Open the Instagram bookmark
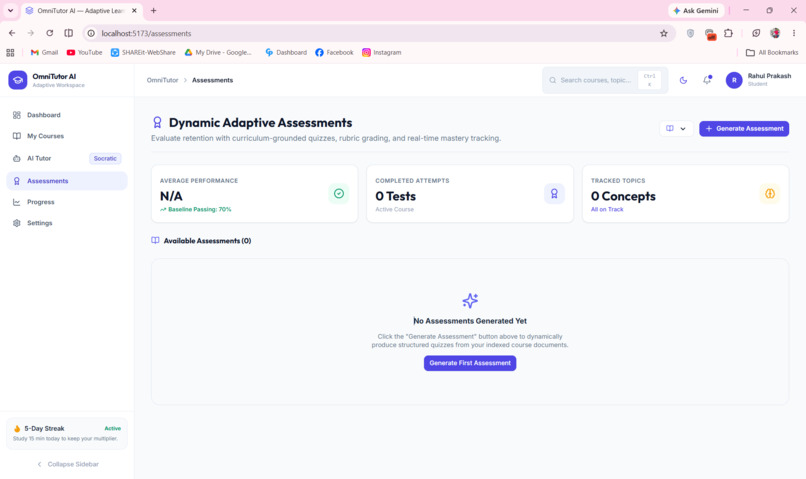This screenshot has height=479, width=806. 381,52
